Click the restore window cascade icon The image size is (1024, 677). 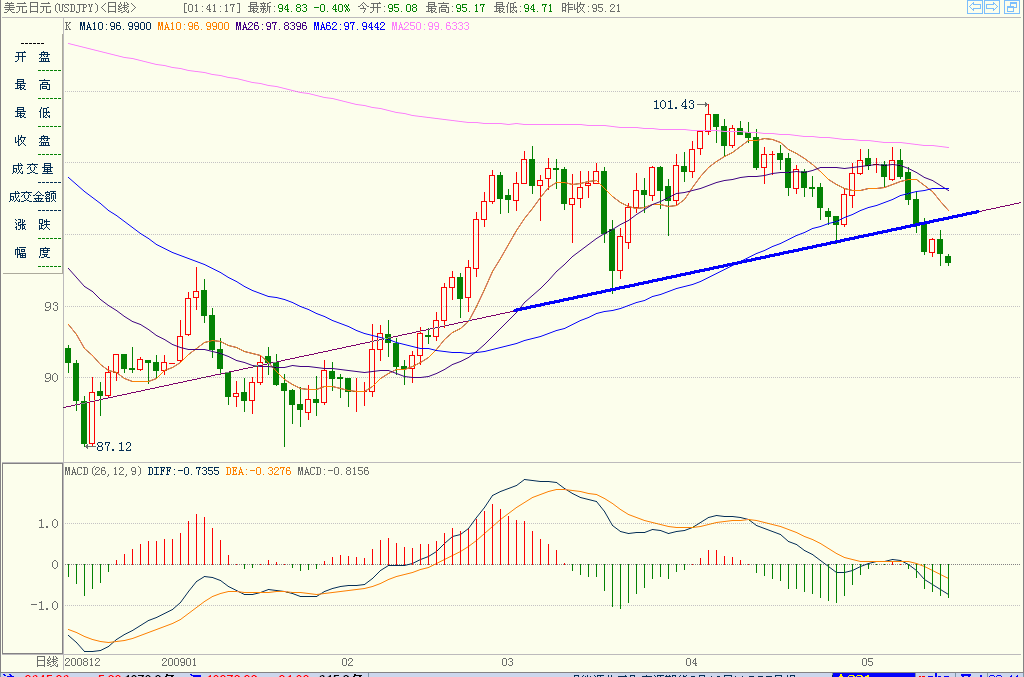pyautogui.click(x=1011, y=7)
